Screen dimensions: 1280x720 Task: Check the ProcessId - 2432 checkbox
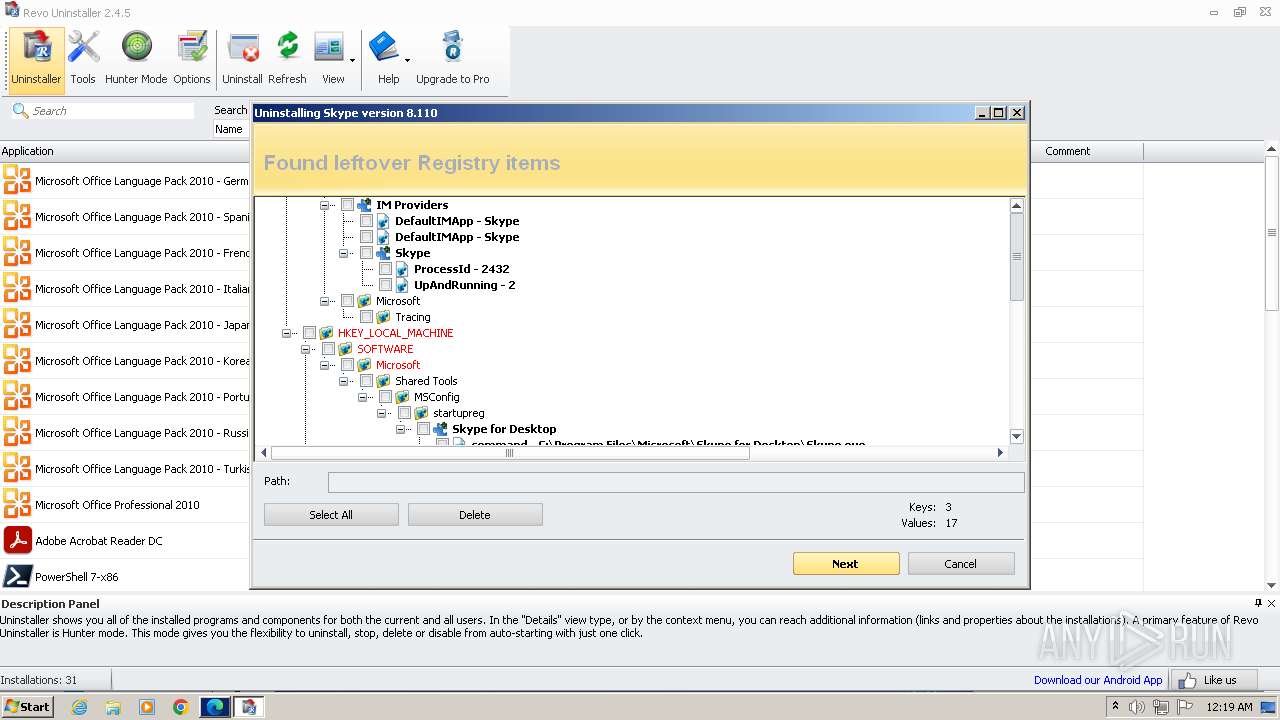385,269
